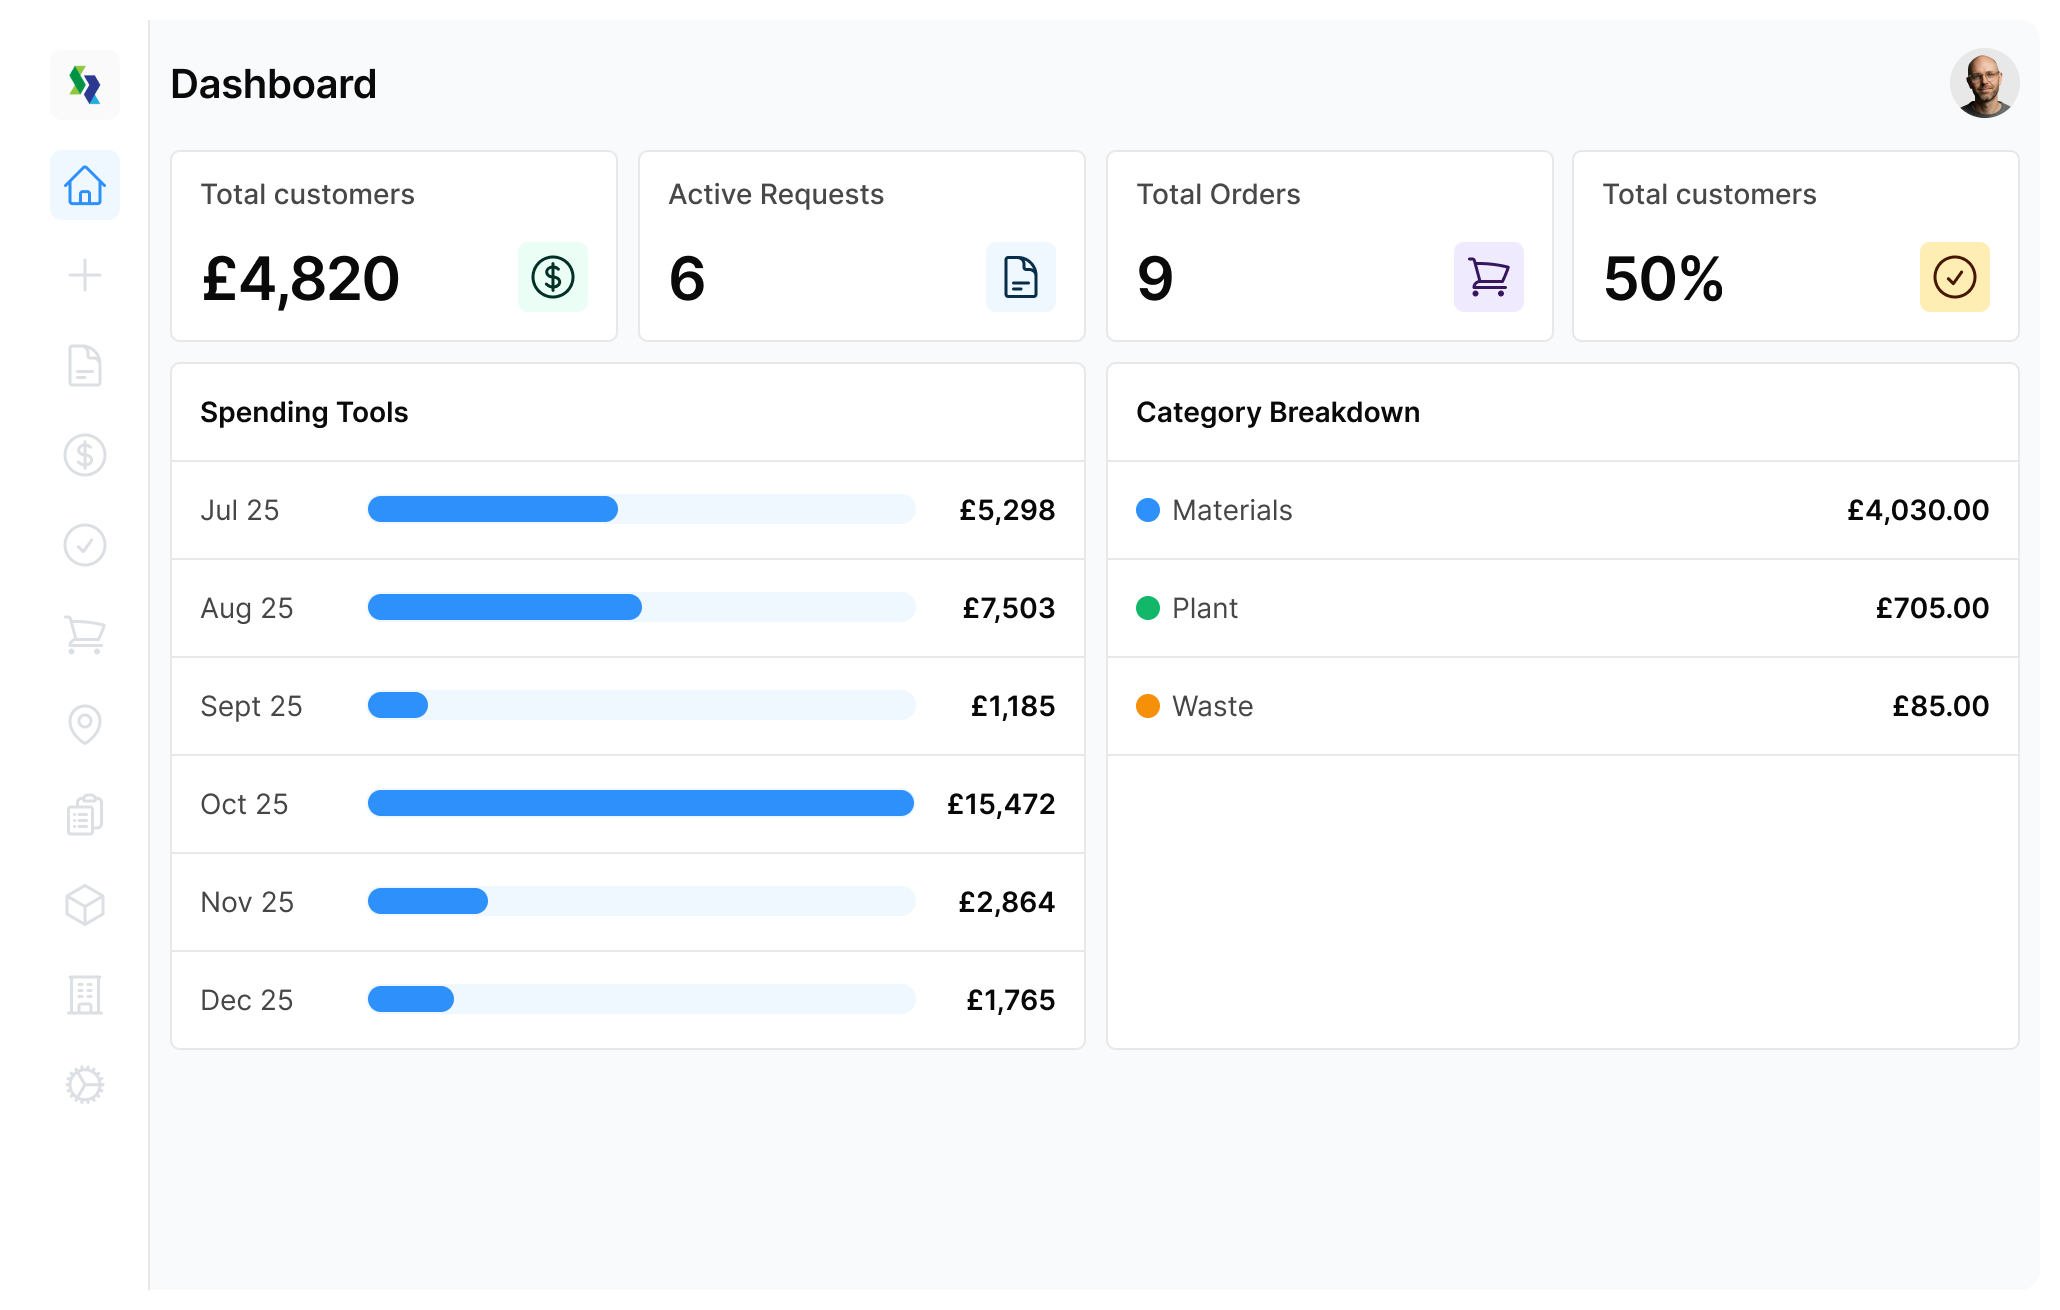Click the home icon in sidebar
The width and height of the screenshot is (2060, 1310).
pos(85,185)
